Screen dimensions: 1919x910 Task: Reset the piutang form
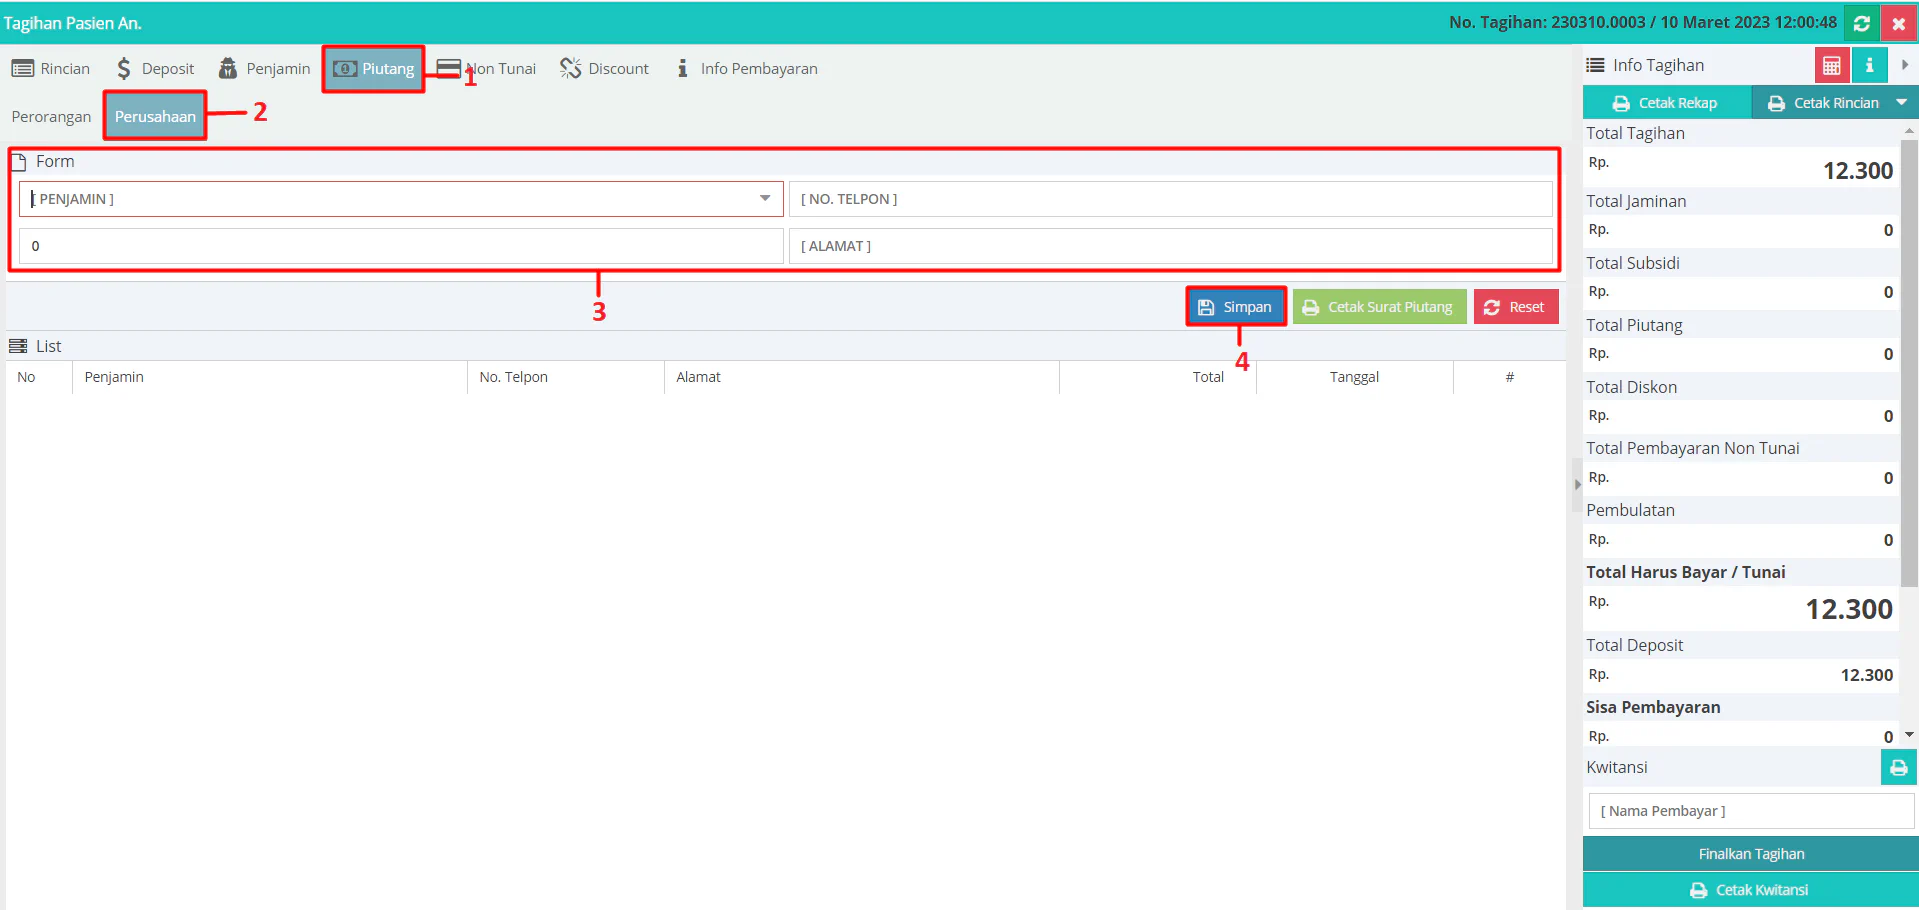[x=1516, y=307]
